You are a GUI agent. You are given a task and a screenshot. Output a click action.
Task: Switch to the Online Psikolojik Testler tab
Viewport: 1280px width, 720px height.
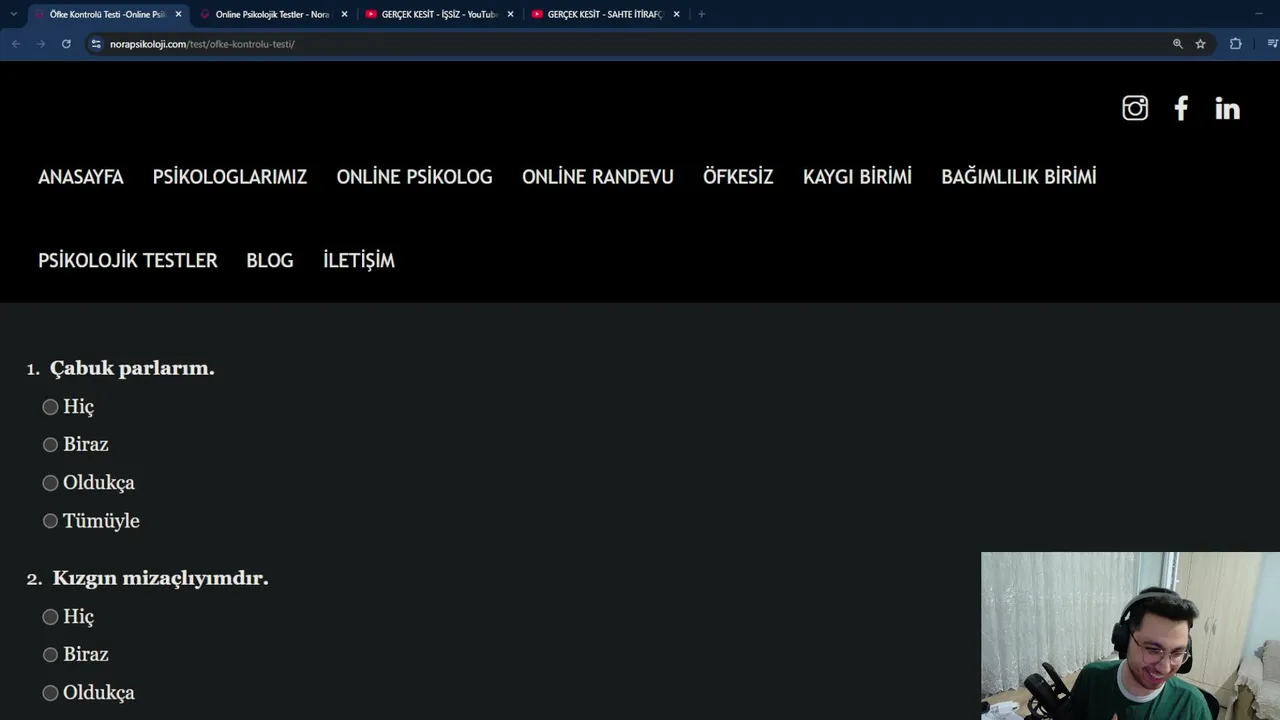[x=273, y=14]
